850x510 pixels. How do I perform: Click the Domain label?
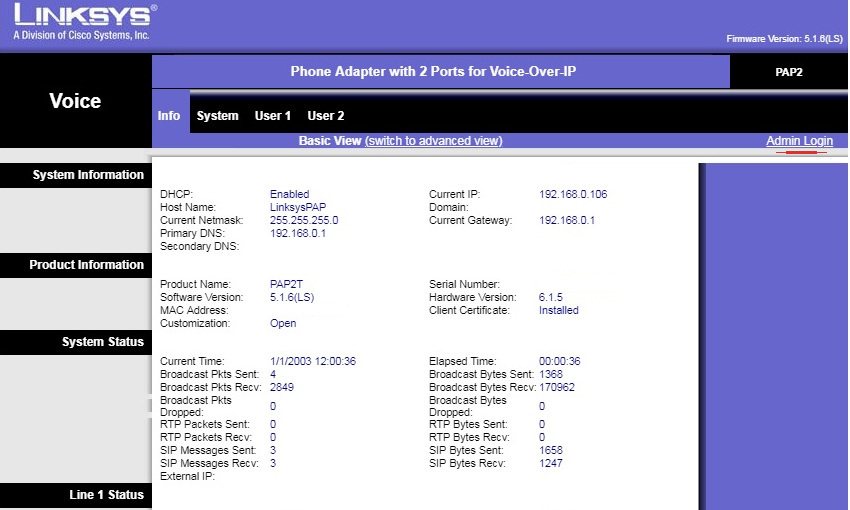(x=448, y=207)
